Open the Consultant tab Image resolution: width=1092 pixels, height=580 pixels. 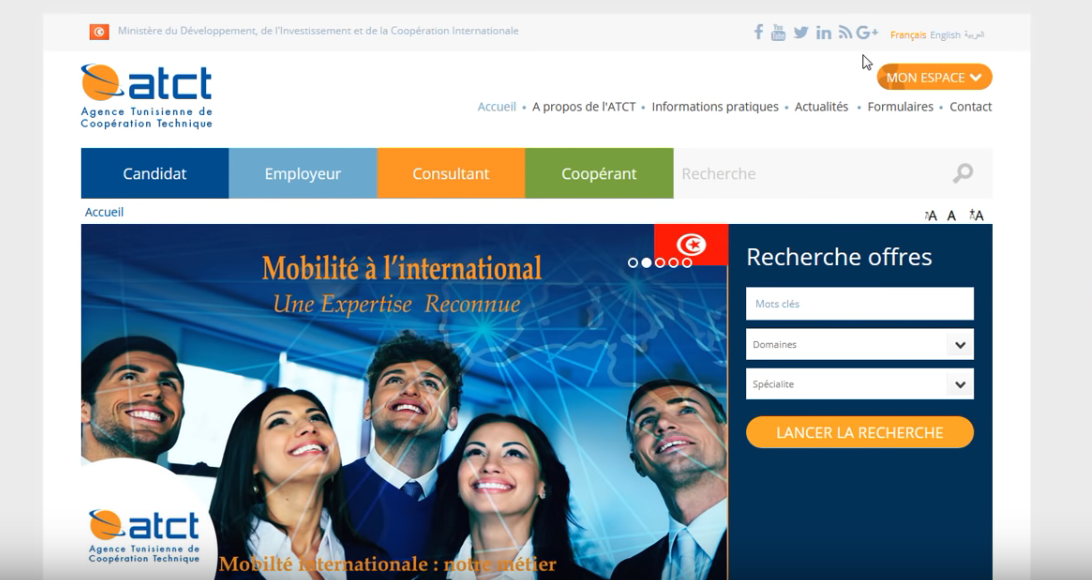coord(451,173)
